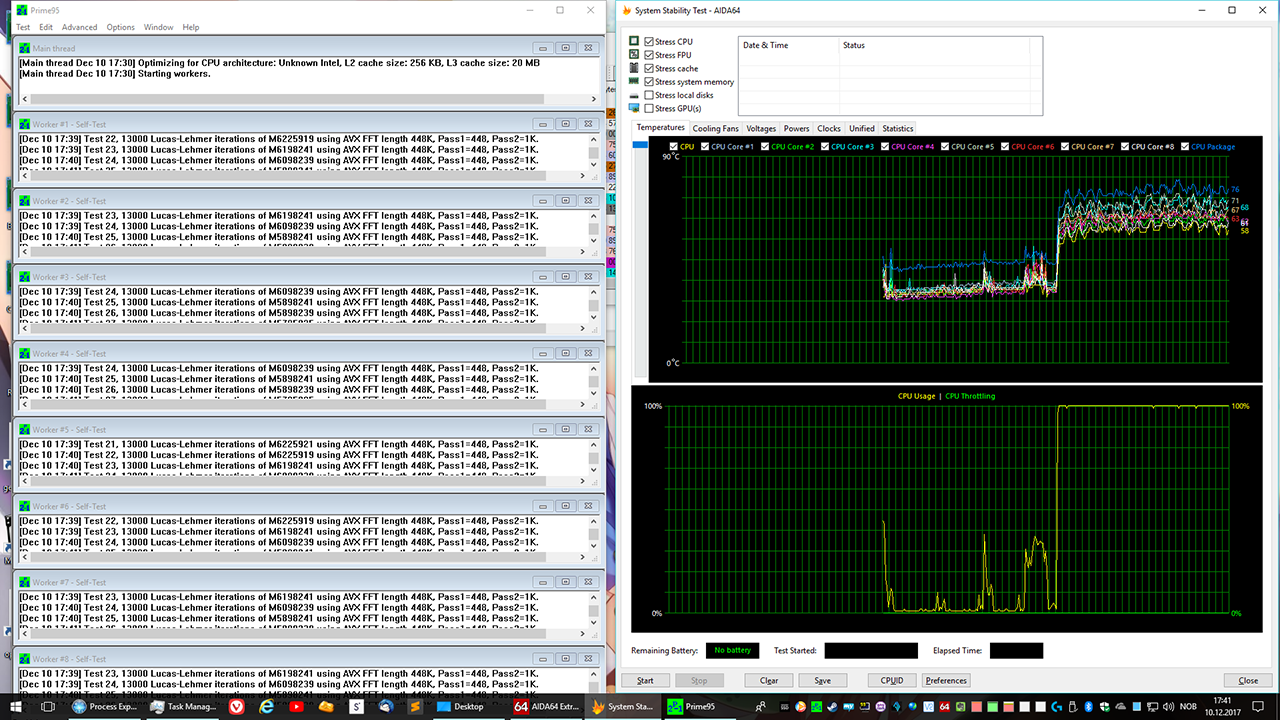This screenshot has width=1280, height=720.
Task: Switch to Process Explorer in the taskbar
Action: 106,706
